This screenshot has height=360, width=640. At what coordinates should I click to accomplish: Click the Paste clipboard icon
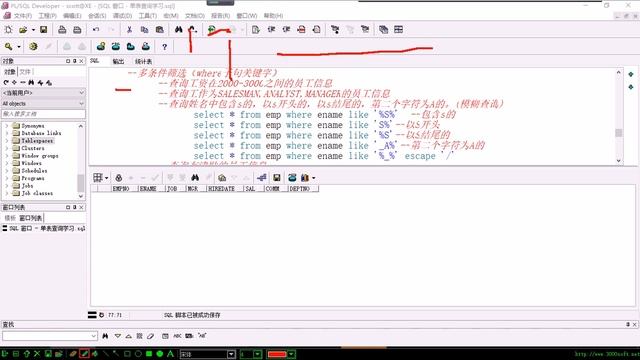click(160, 30)
